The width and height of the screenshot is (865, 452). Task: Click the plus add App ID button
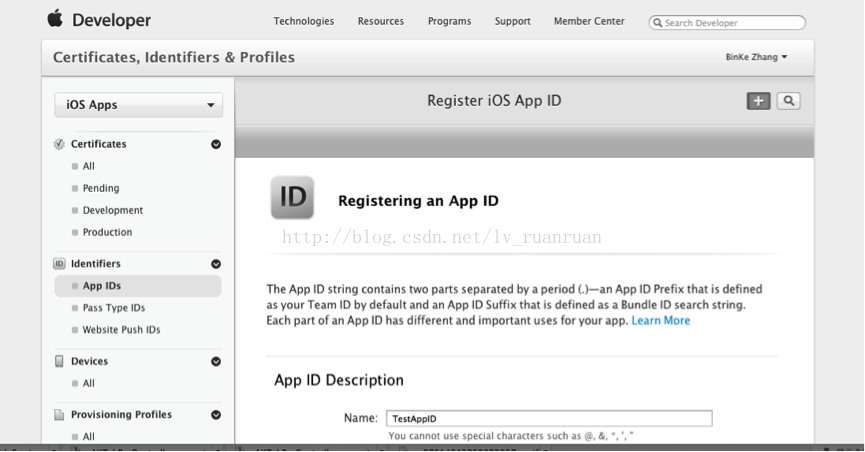[x=759, y=101]
